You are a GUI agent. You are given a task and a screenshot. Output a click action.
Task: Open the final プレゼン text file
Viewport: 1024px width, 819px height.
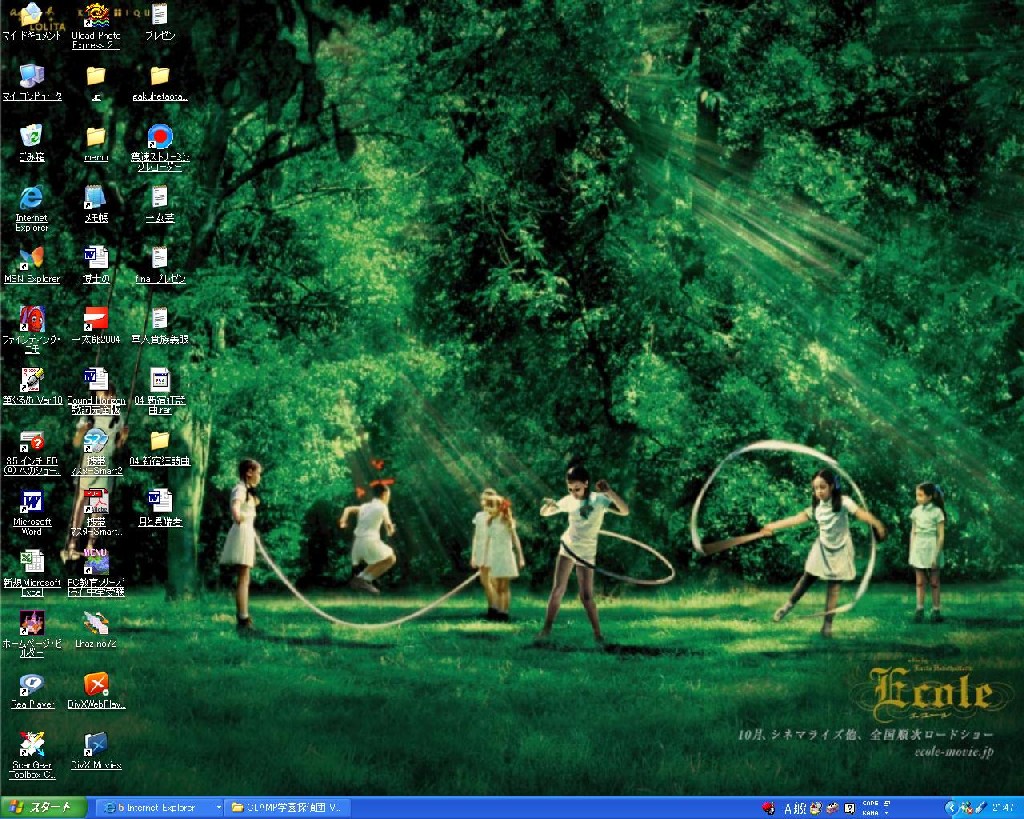(159, 265)
